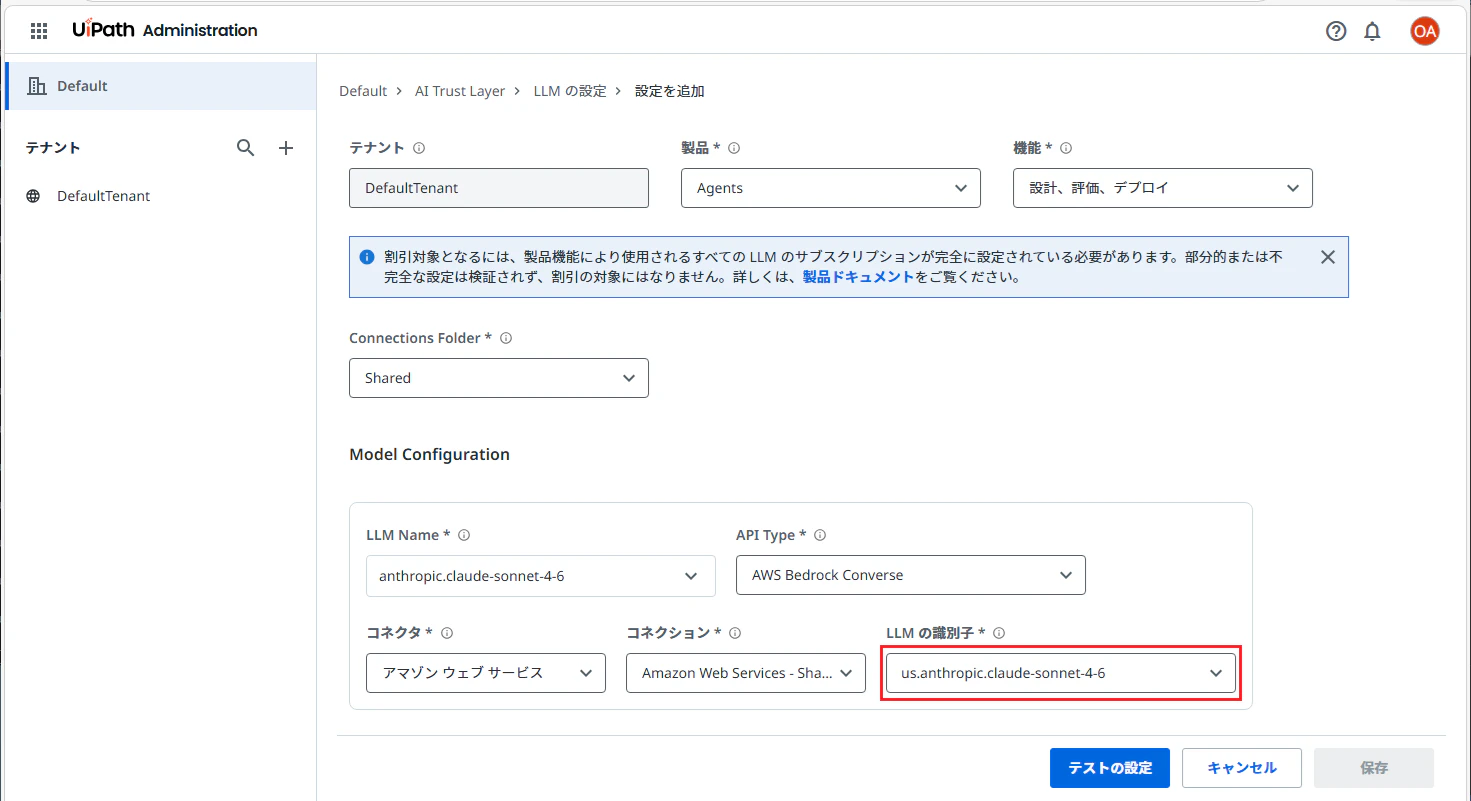The width and height of the screenshot is (1471, 801).
Task: Open the app launcher grid icon
Action: 39,31
